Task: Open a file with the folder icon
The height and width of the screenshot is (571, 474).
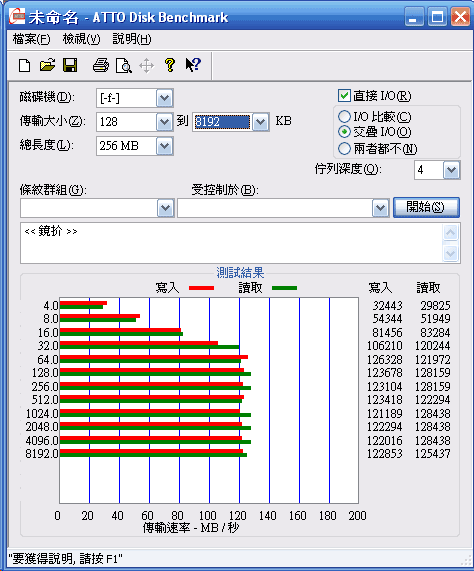Action: [x=47, y=65]
